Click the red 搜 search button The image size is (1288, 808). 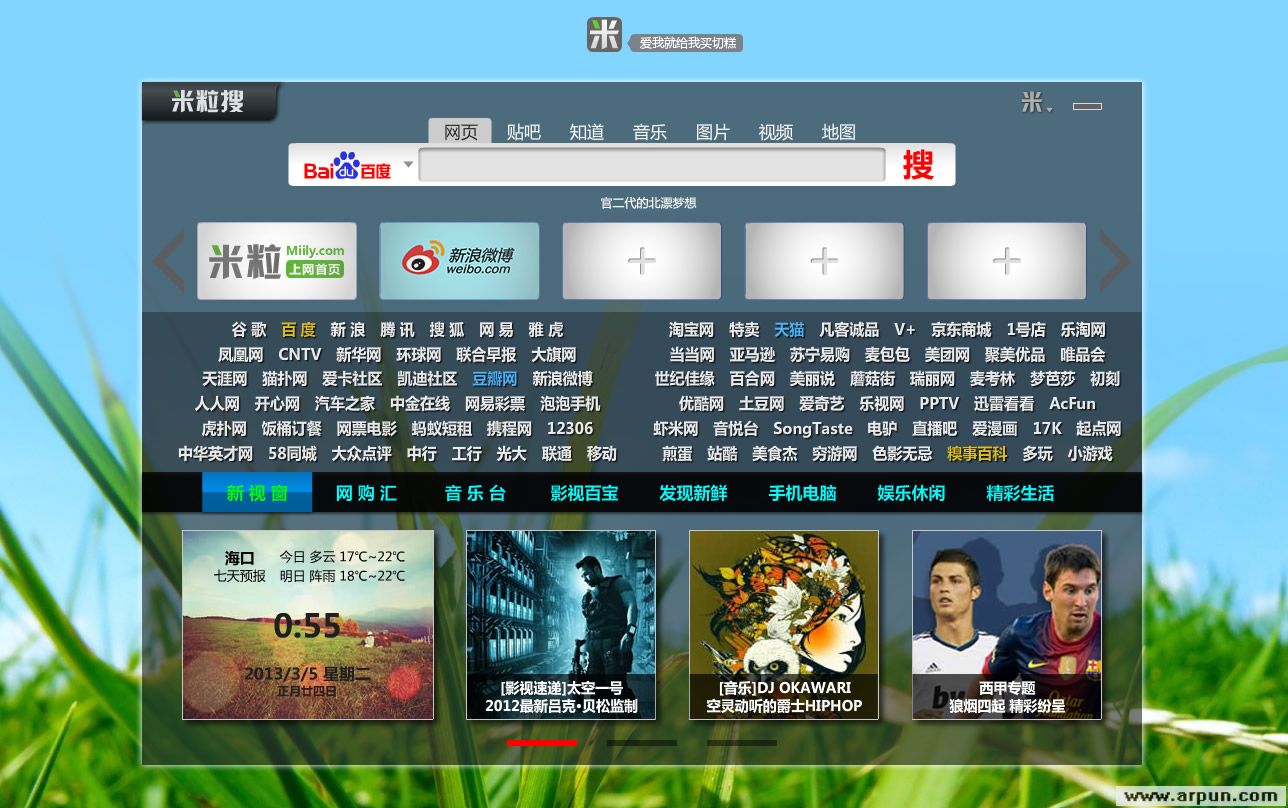click(918, 165)
